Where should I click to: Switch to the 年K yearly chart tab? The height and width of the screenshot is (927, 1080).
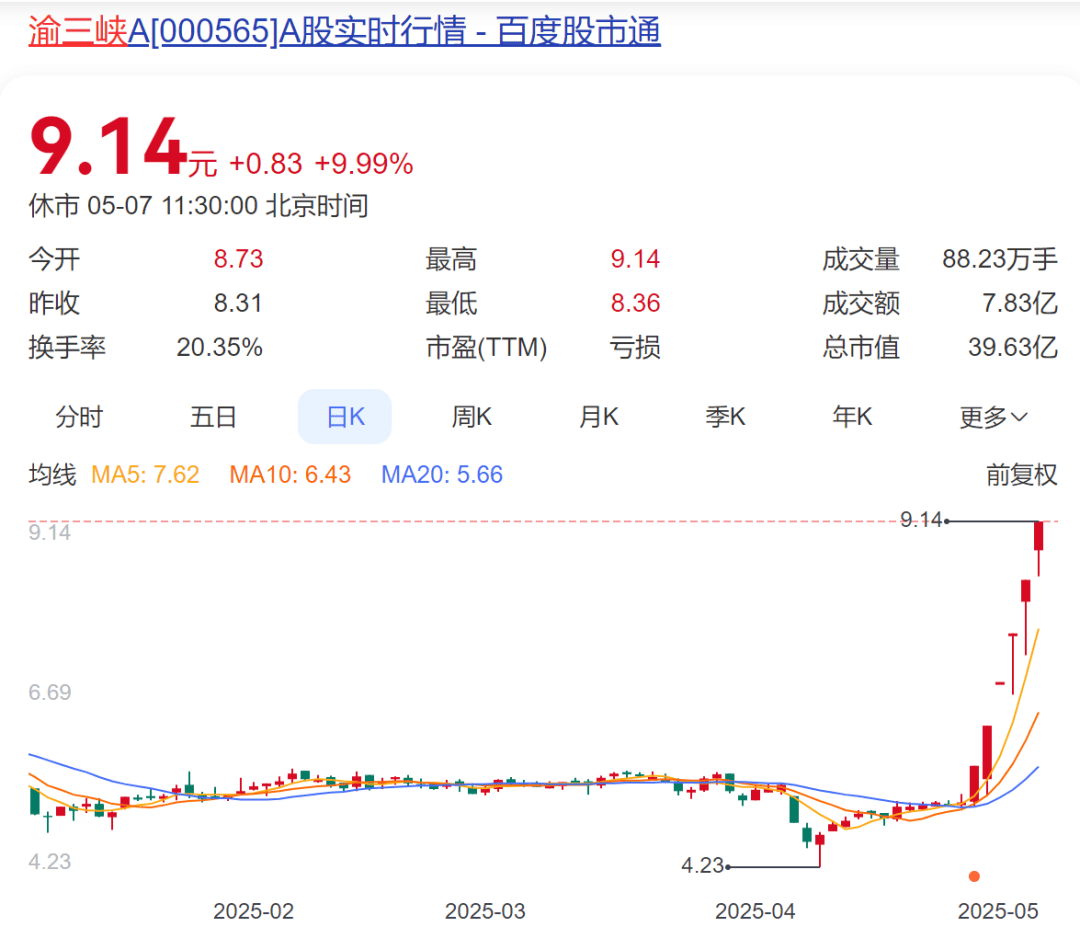pos(852,417)
